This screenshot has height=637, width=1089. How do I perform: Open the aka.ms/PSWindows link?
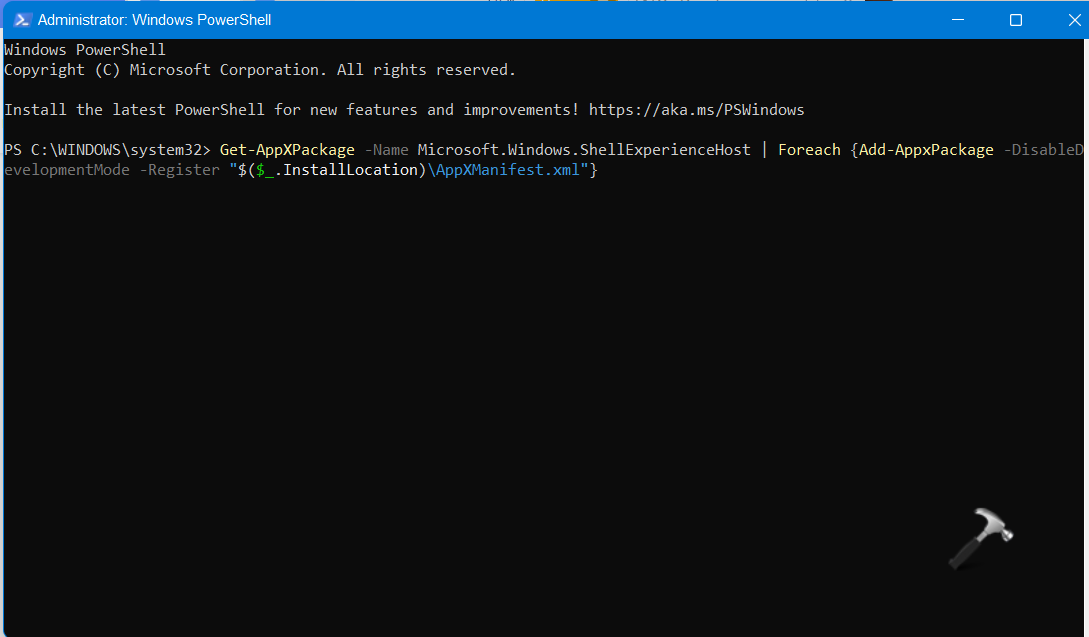tap(696, 110)
